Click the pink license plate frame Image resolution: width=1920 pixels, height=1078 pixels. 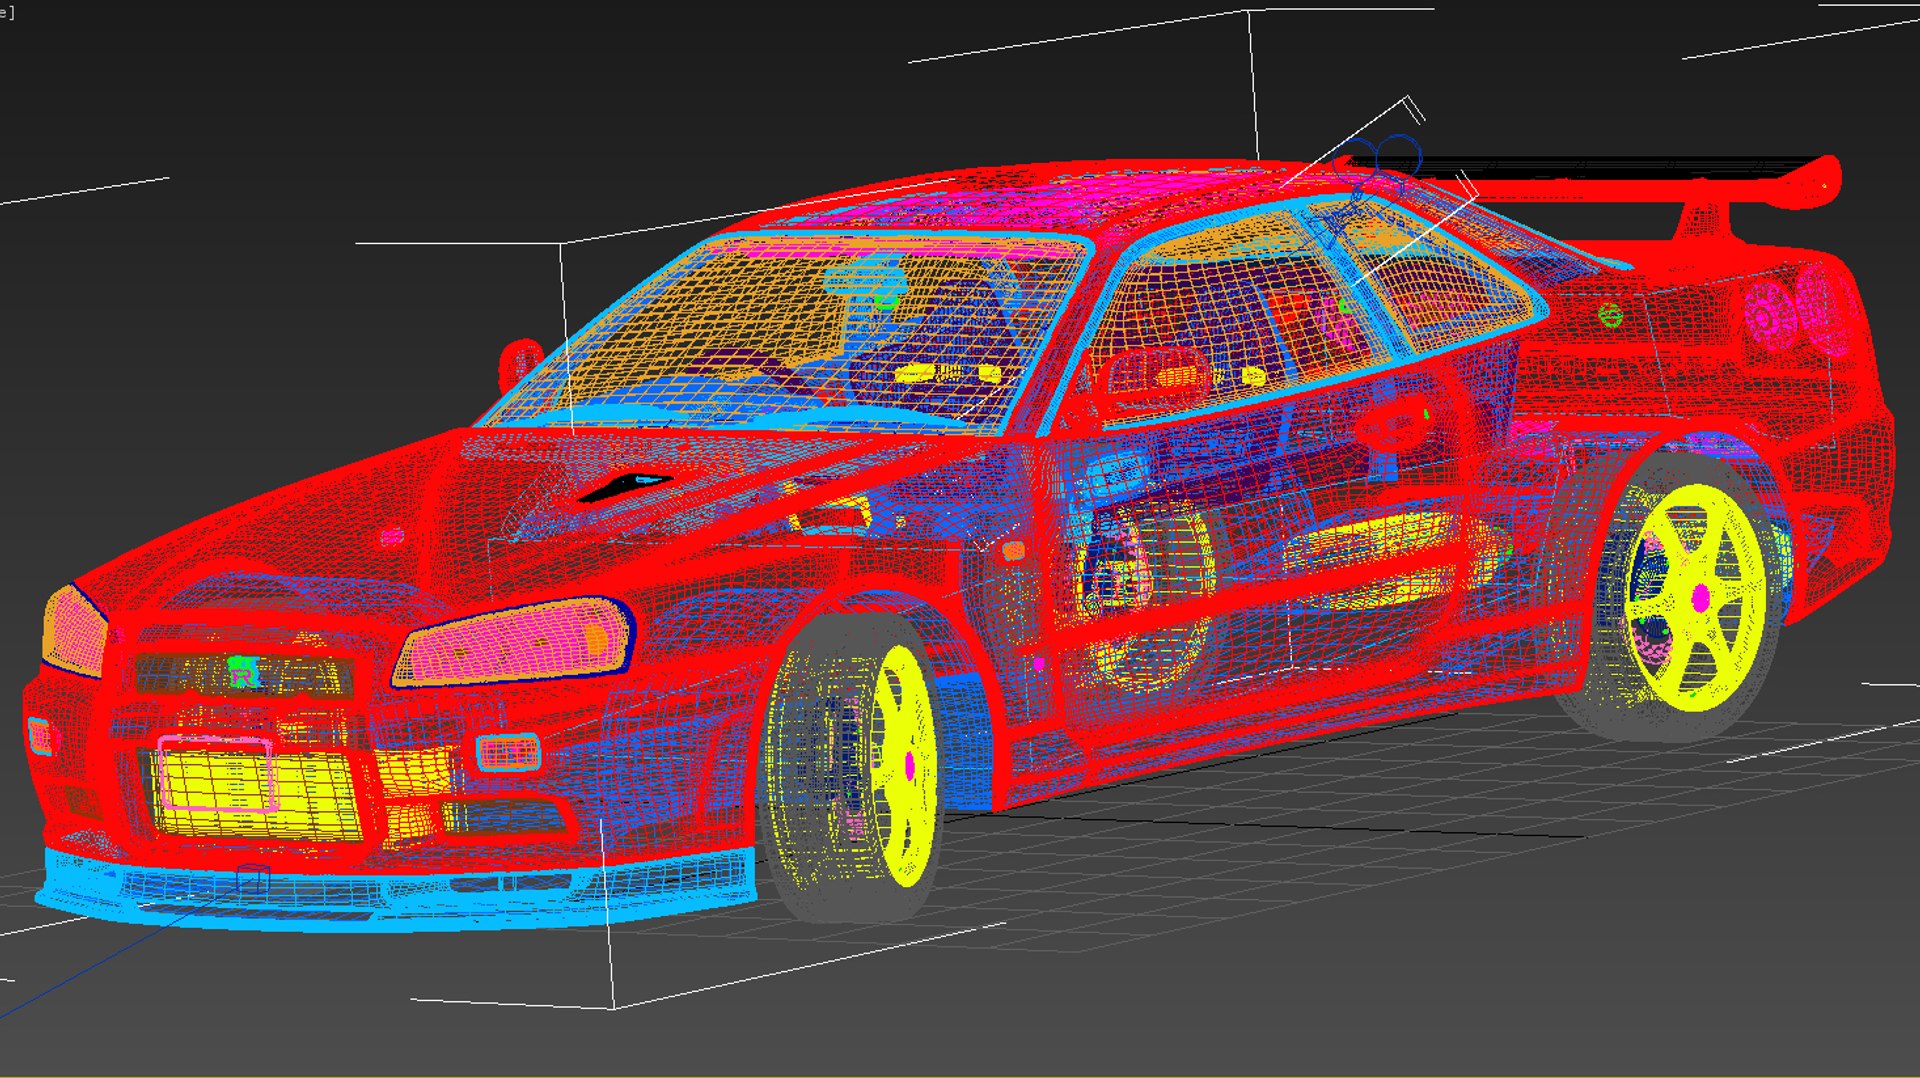point(216,772)
